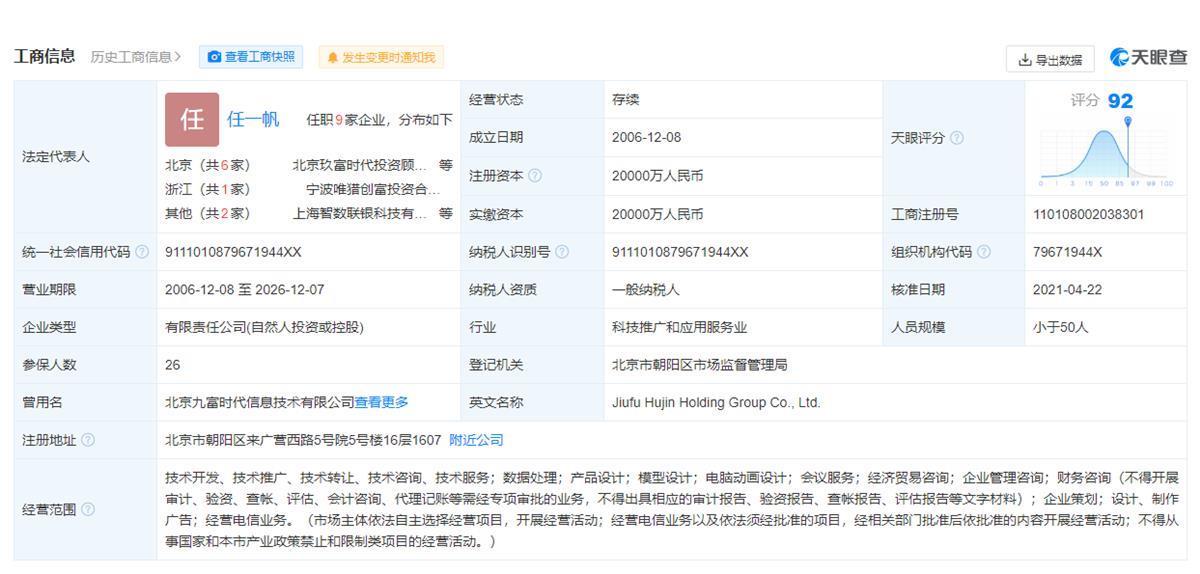1200x574 pixels.
Task: Click credit code 911101087967​1944XX under 统一社会信用代码
Action: (233, 252)
